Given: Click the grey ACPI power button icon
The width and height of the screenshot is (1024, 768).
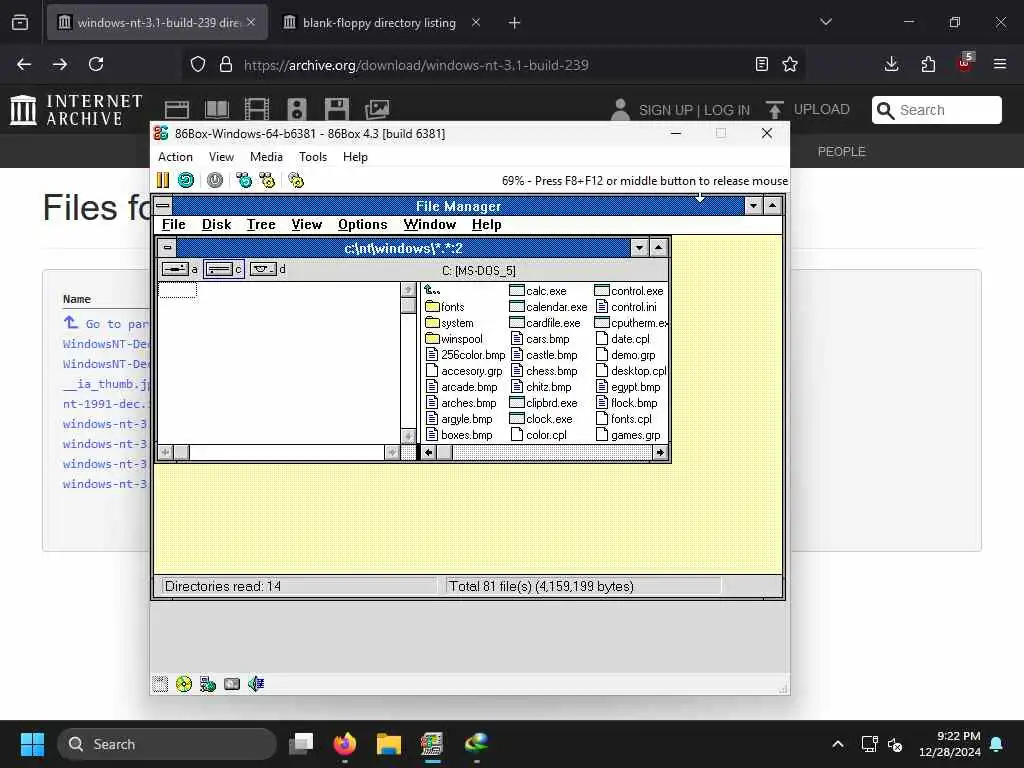Looking at the screenshot, I should point(215,180).
